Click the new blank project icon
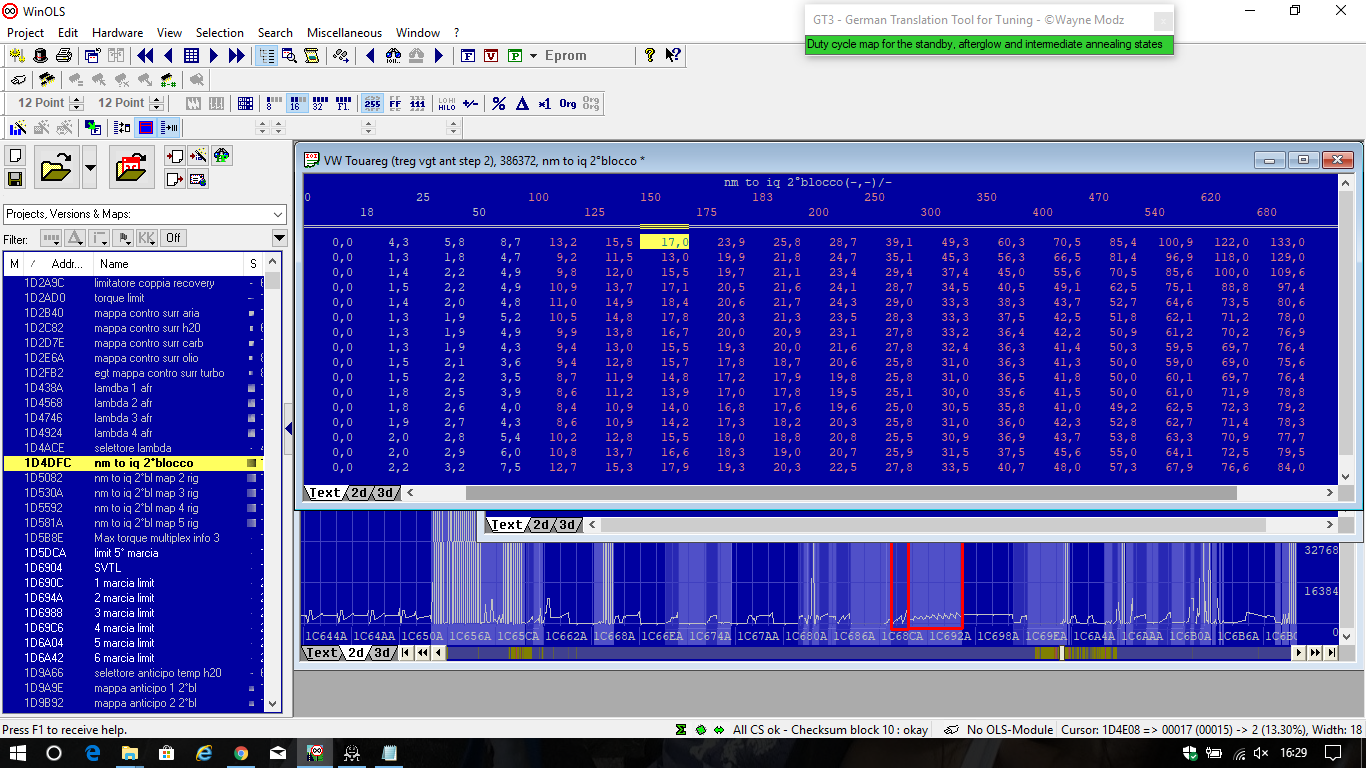This screenshot has height=768, width=1366. pyautogui.click(x=15, y=155)
